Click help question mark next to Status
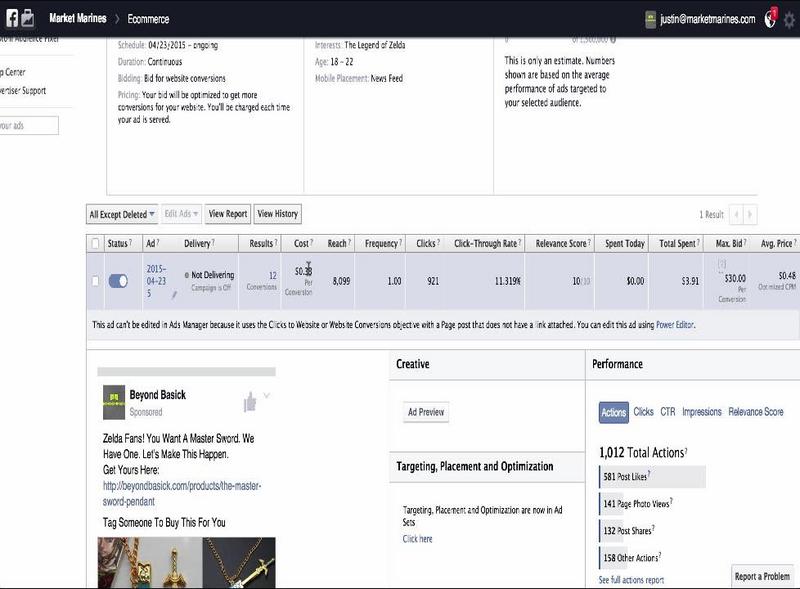800x589 pixels. (x=131, y=242)
